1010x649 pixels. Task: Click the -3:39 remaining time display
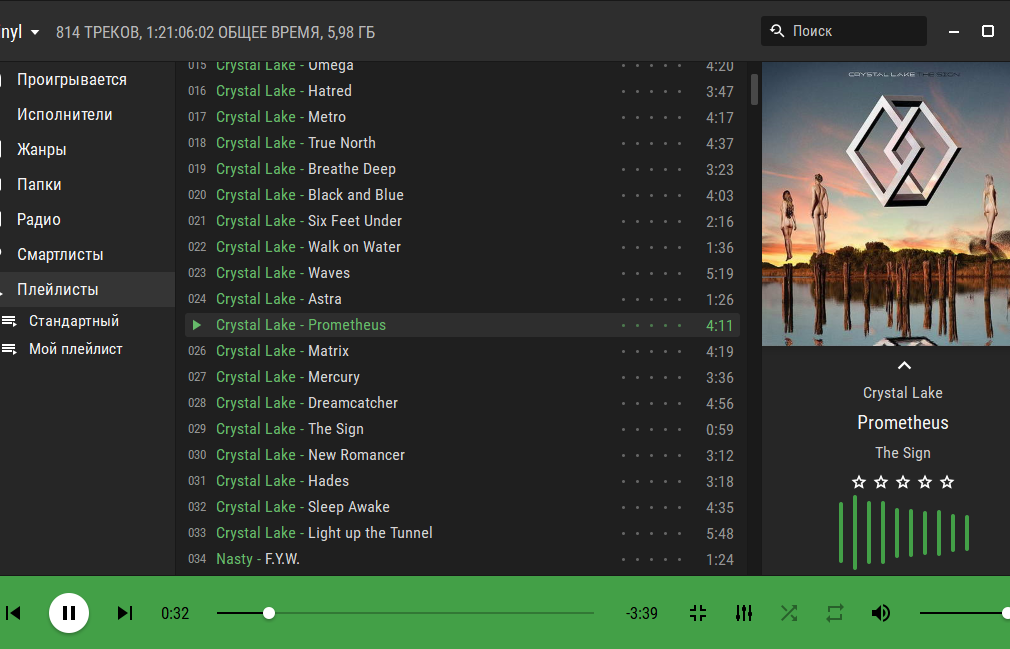coord(642,613)
